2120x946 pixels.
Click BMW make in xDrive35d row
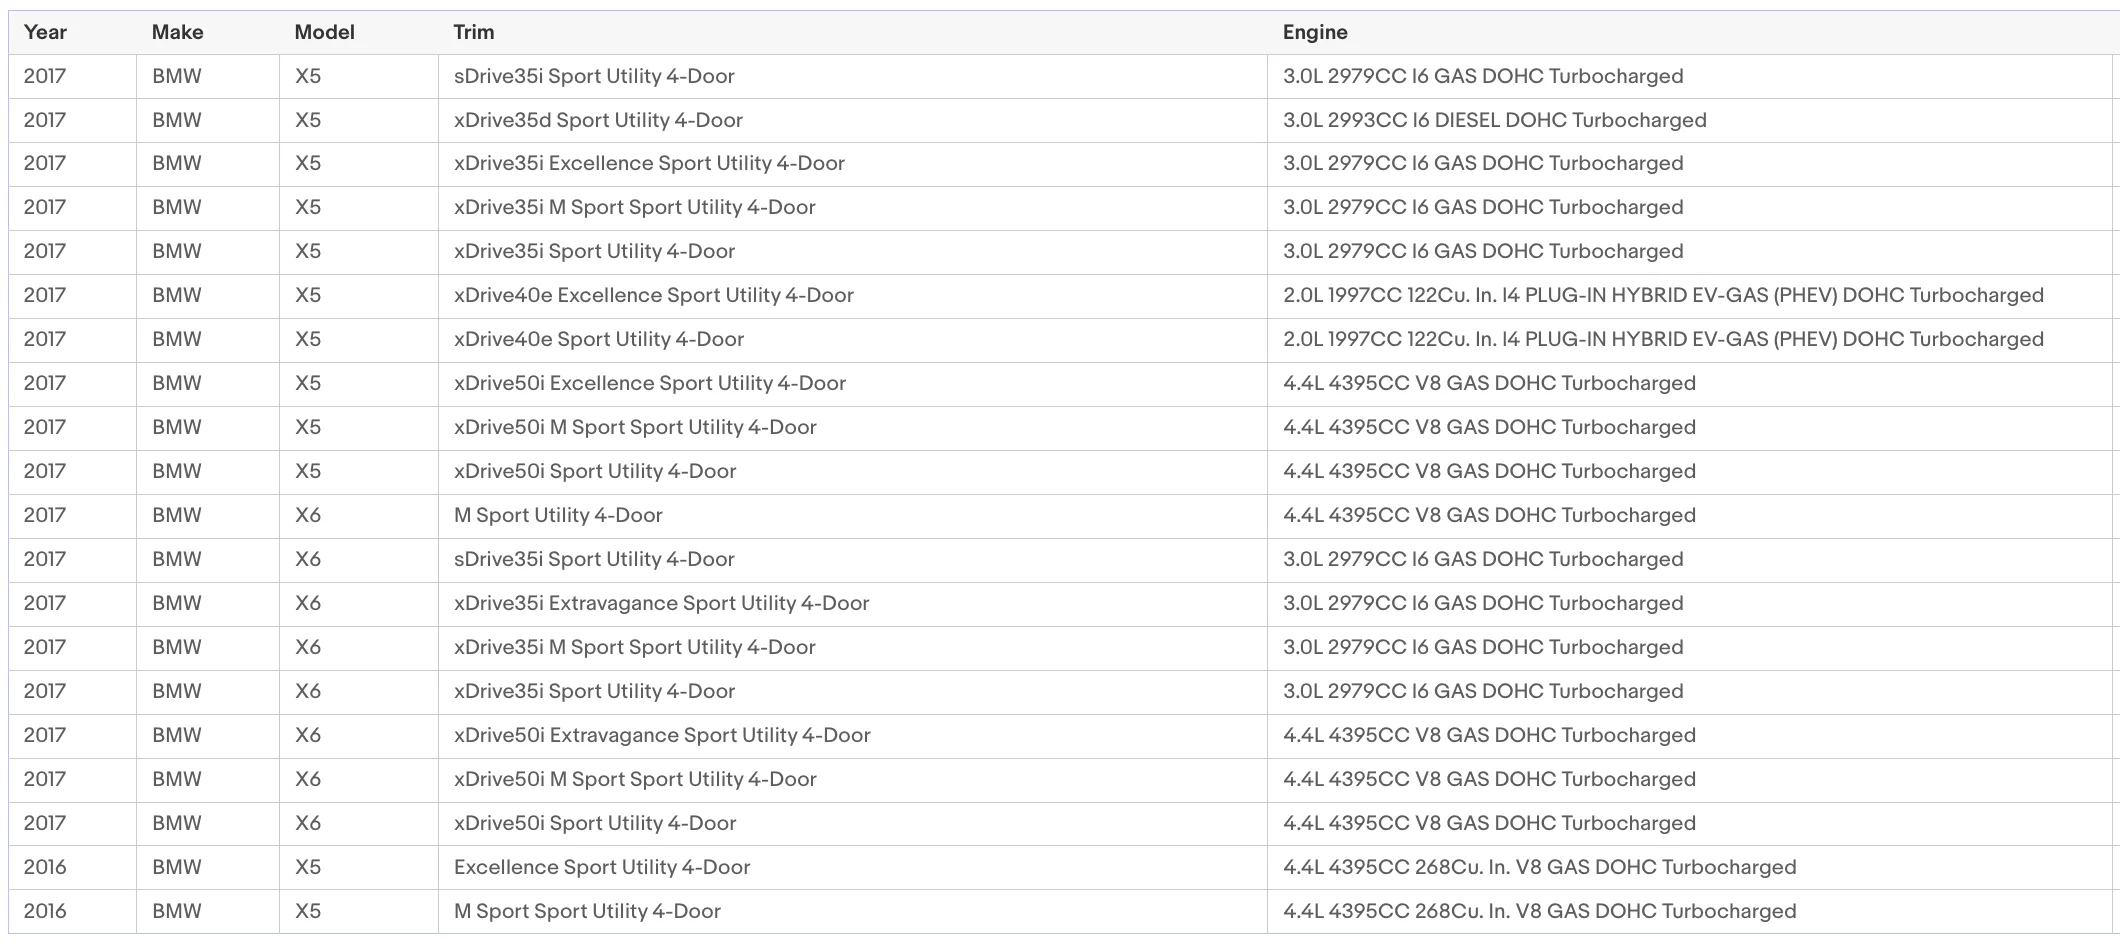pyautogui.click(x=208, y=120)
